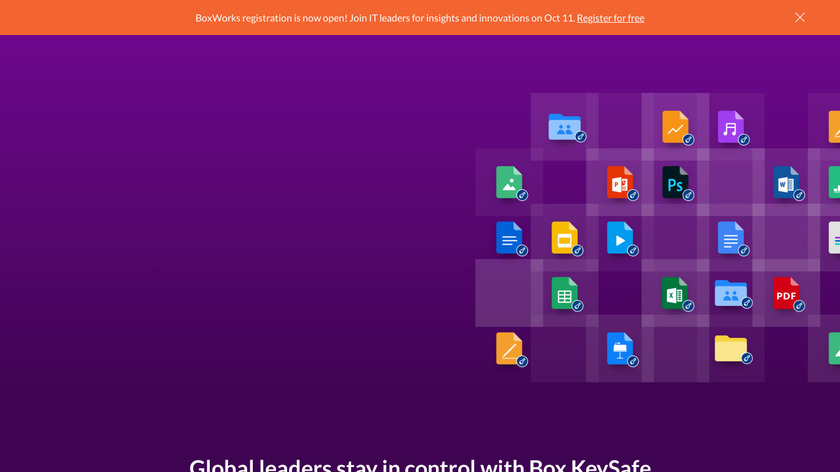840x472 pixels.
Task: Click the purple music file icon
Action: point(731,127)
